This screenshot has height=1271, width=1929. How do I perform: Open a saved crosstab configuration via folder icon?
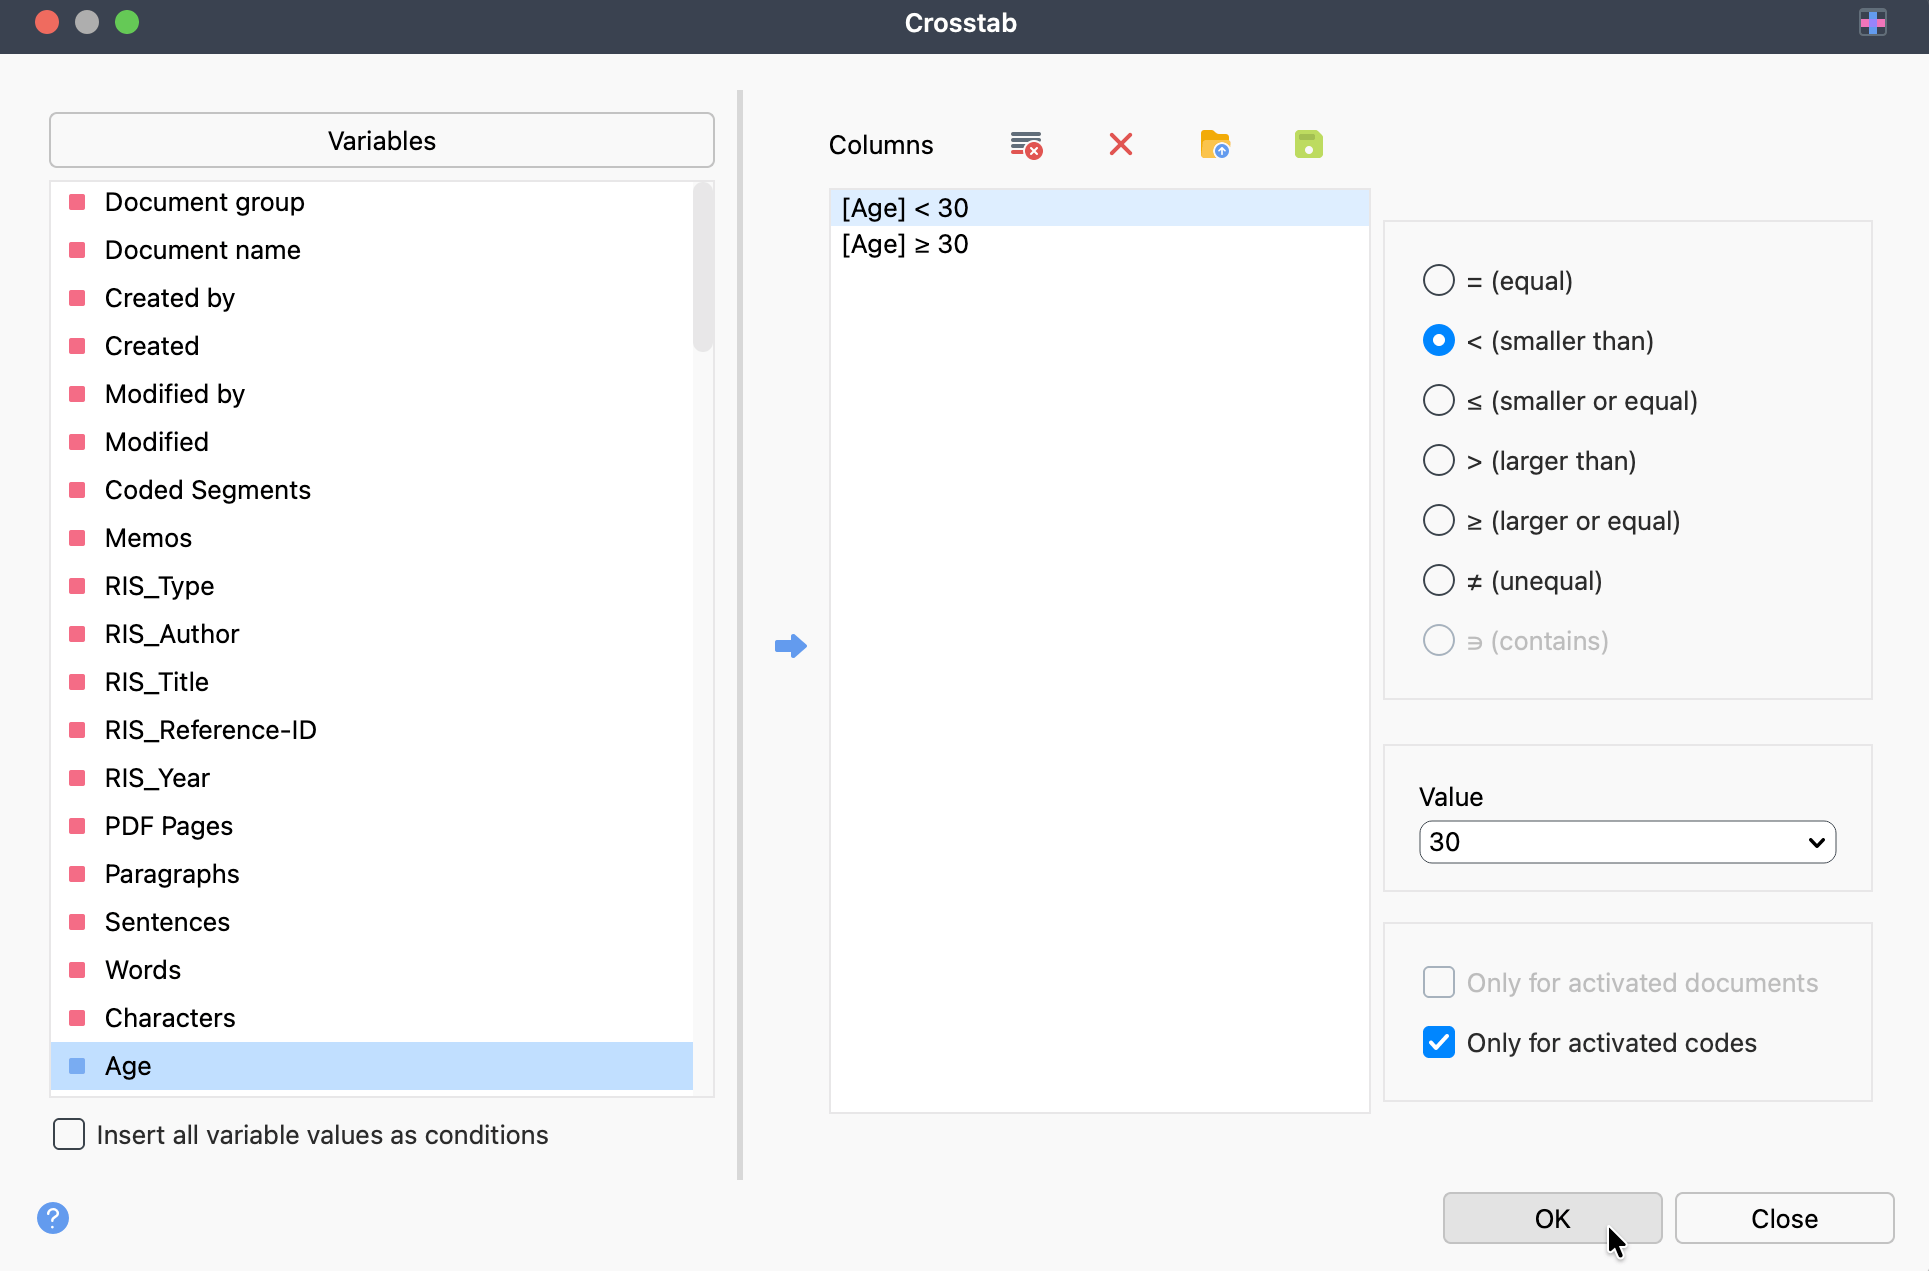pos(1214,144)
